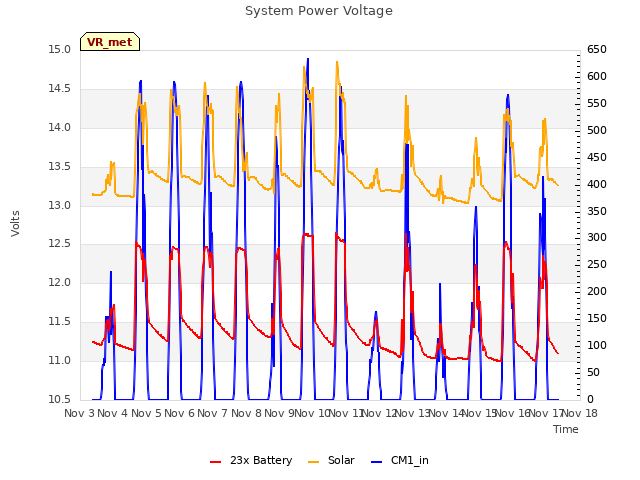Image resolution: width=640 pixels, height=480 pixels.
Task: Click the 14.0 left axis tick label
Action: pos(60,128)
